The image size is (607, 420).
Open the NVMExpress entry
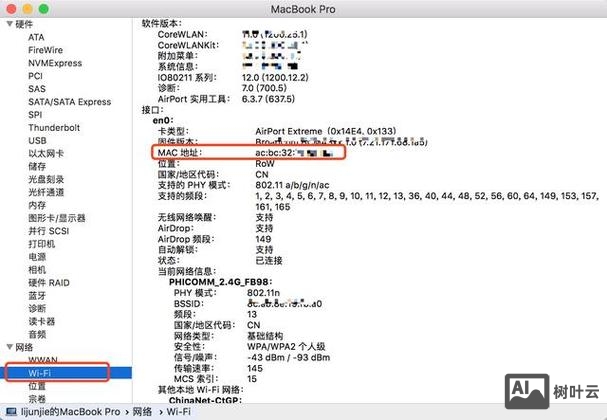55,63
